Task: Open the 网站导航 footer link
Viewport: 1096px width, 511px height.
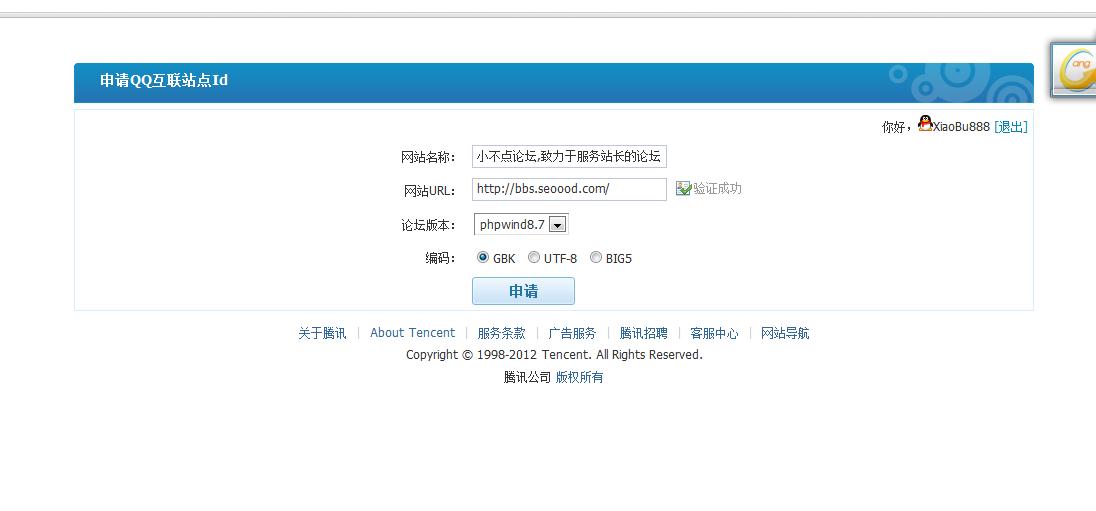Action: [785, 333]
